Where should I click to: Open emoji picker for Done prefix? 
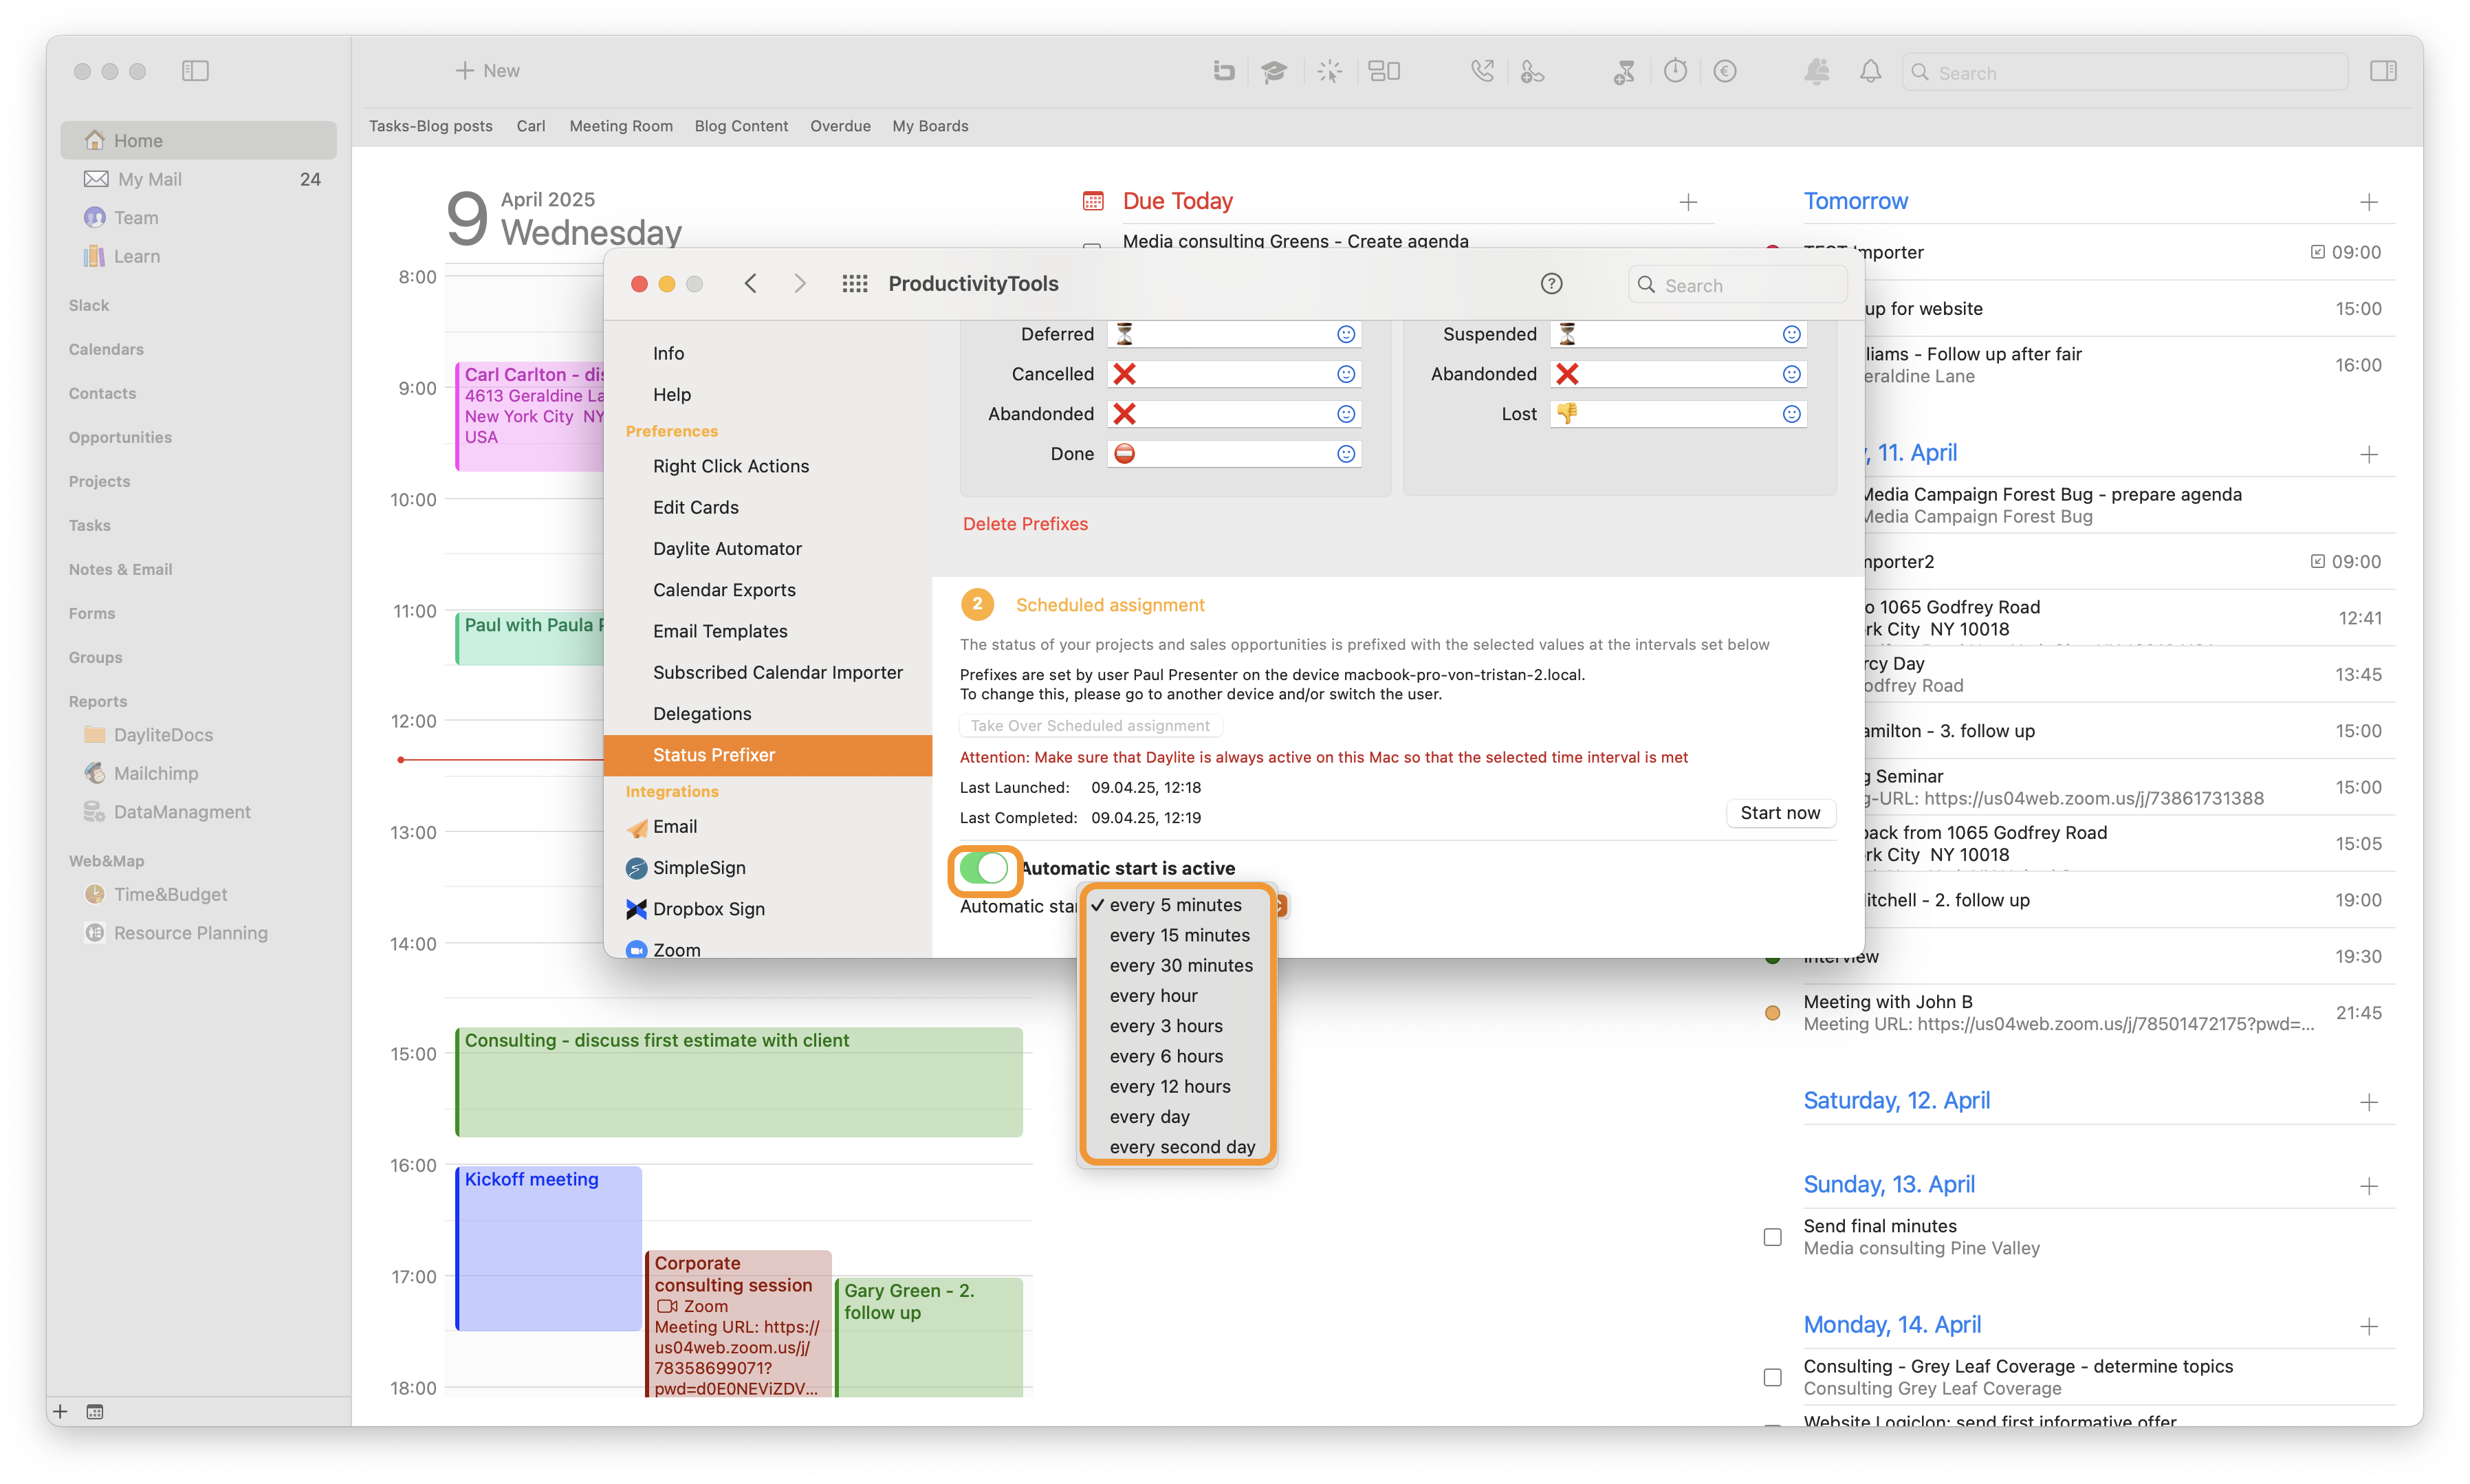coord(1346,454)
